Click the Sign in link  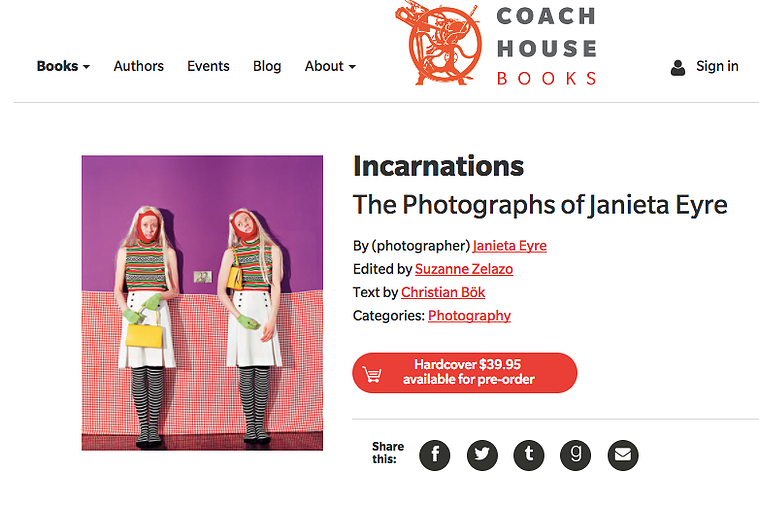(x=717, y=66)
